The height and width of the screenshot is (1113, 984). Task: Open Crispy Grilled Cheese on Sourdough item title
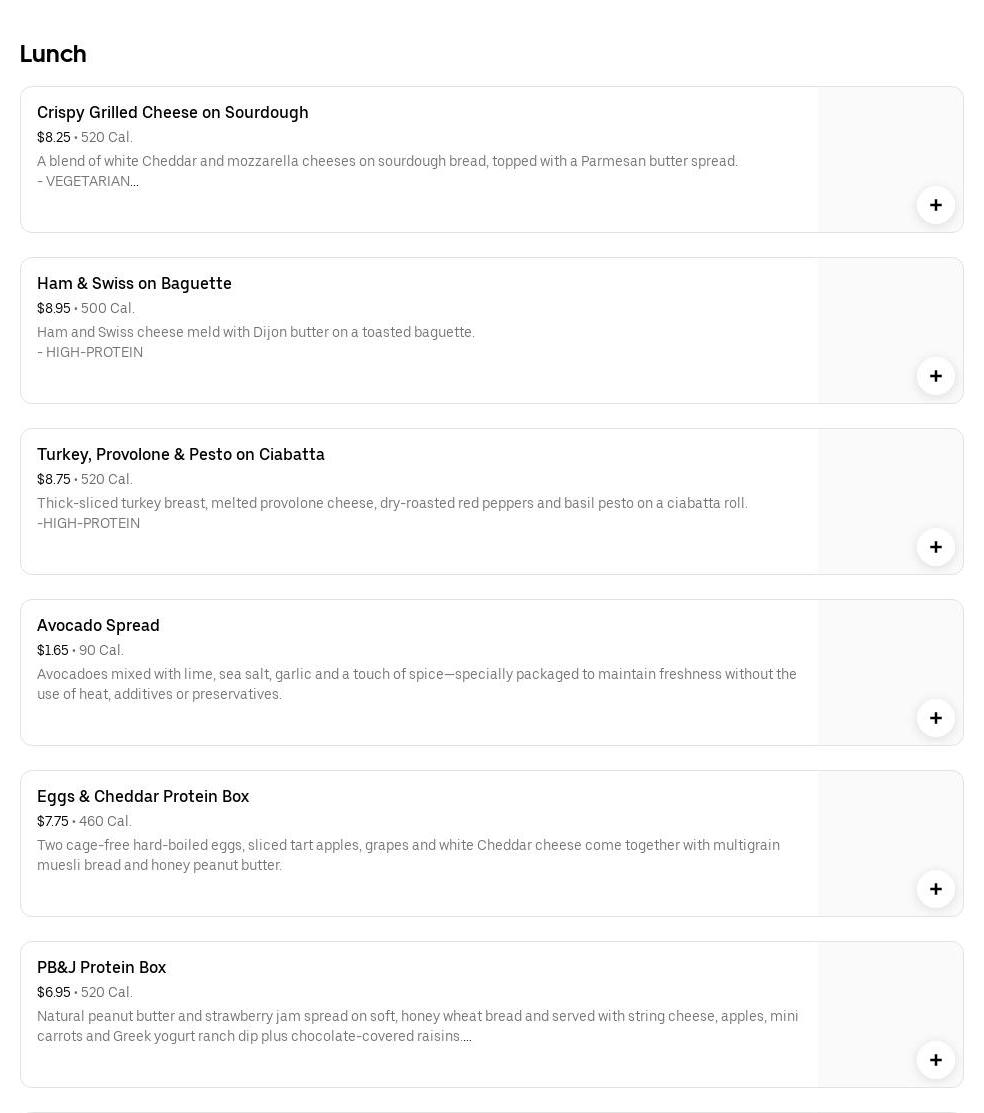pos(172,113)
